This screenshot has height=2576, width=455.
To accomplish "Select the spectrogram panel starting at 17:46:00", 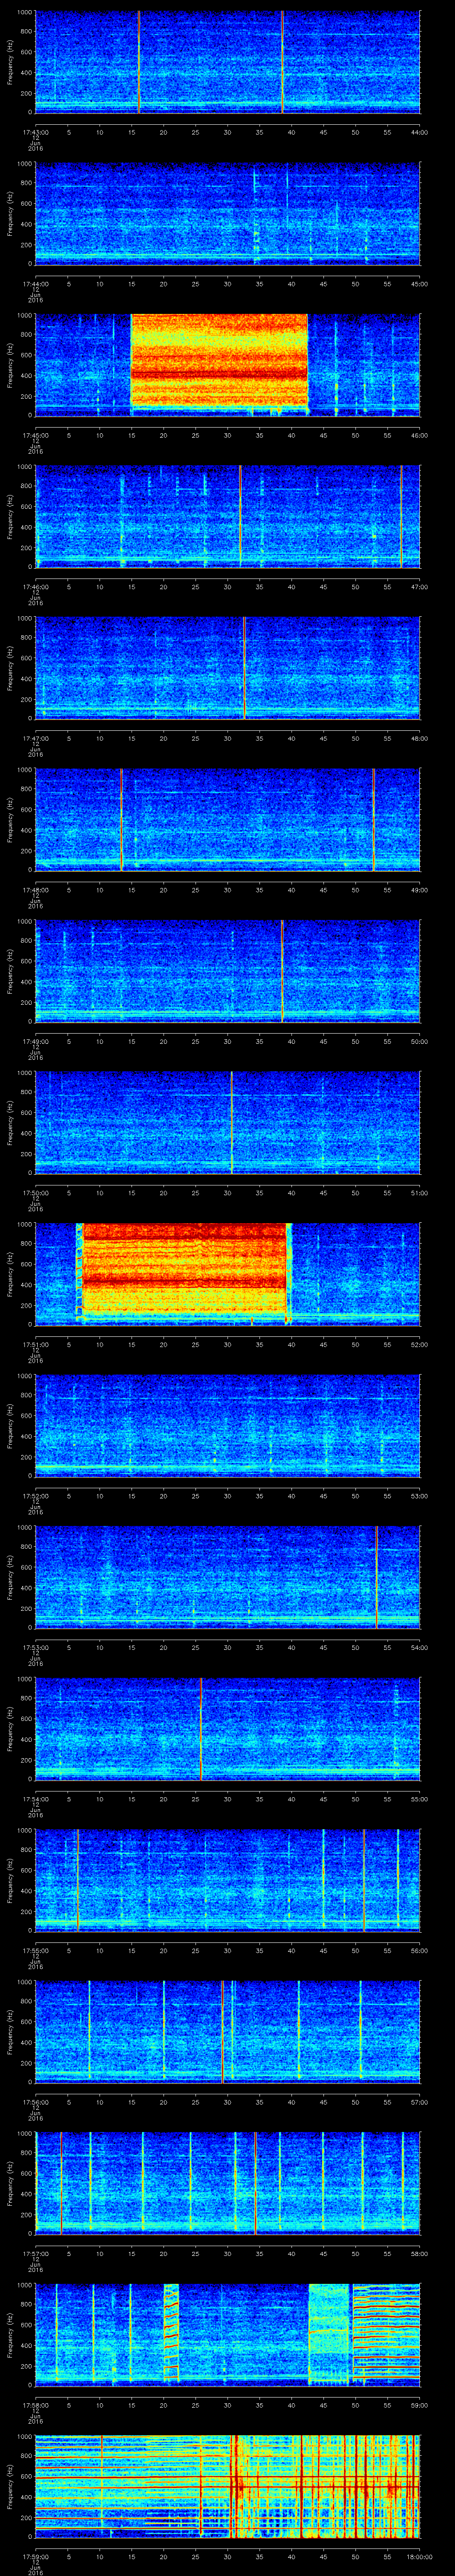I will 228,516.
